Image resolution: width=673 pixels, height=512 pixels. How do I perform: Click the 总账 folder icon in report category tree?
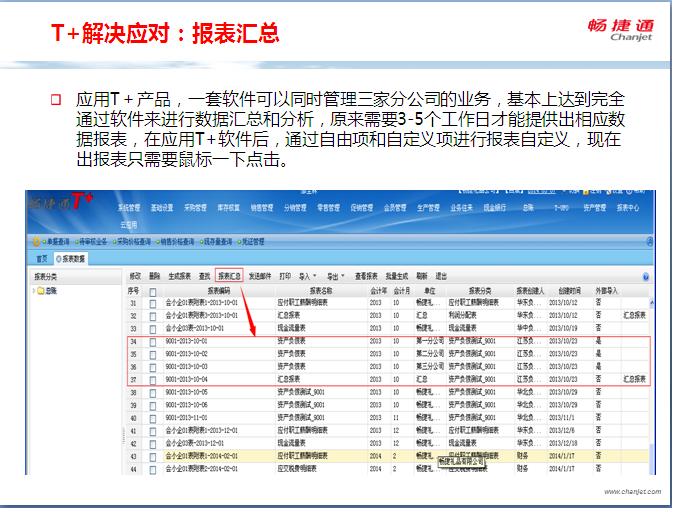41,291
